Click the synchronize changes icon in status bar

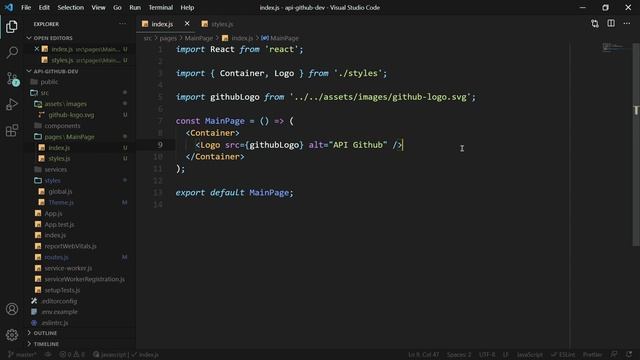[x=48, y=354]
